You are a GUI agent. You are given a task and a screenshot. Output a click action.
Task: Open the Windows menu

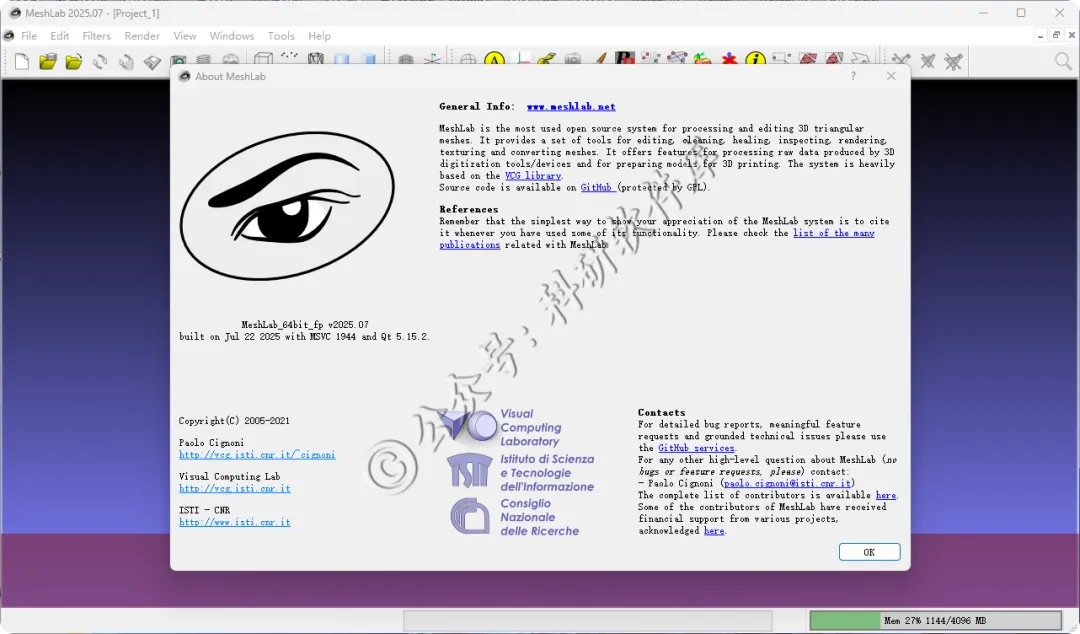(x=231, y=36)
